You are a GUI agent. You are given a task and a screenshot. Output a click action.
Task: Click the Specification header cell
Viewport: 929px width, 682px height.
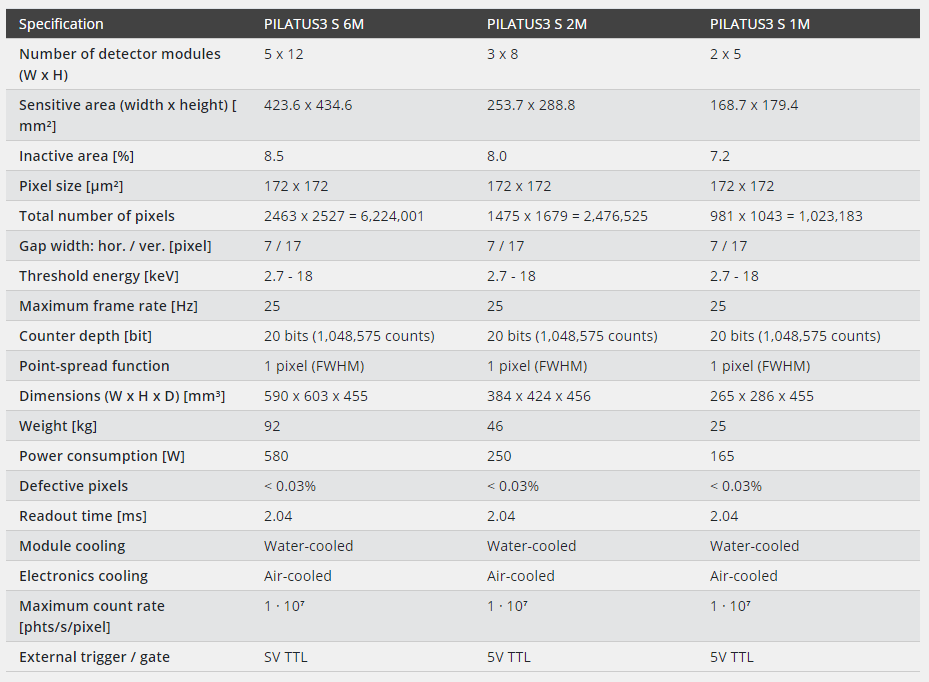coord(61,24)
